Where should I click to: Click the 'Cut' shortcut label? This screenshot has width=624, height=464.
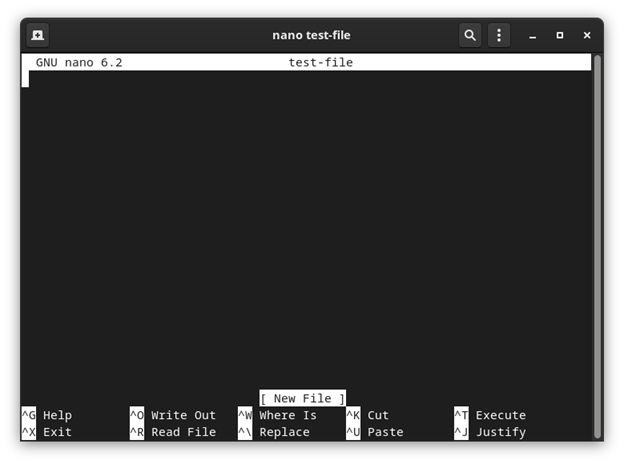coord(378,415)
